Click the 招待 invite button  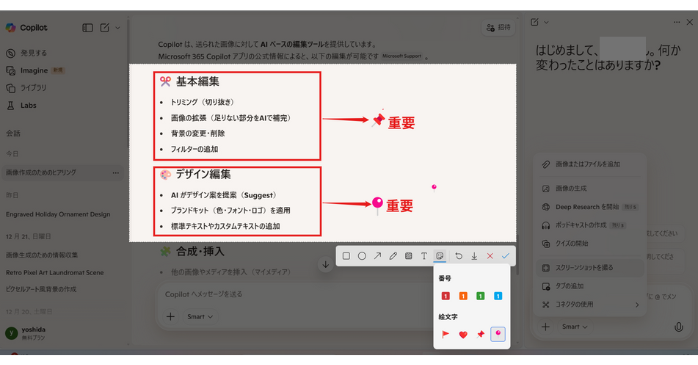tap(499, 28)
